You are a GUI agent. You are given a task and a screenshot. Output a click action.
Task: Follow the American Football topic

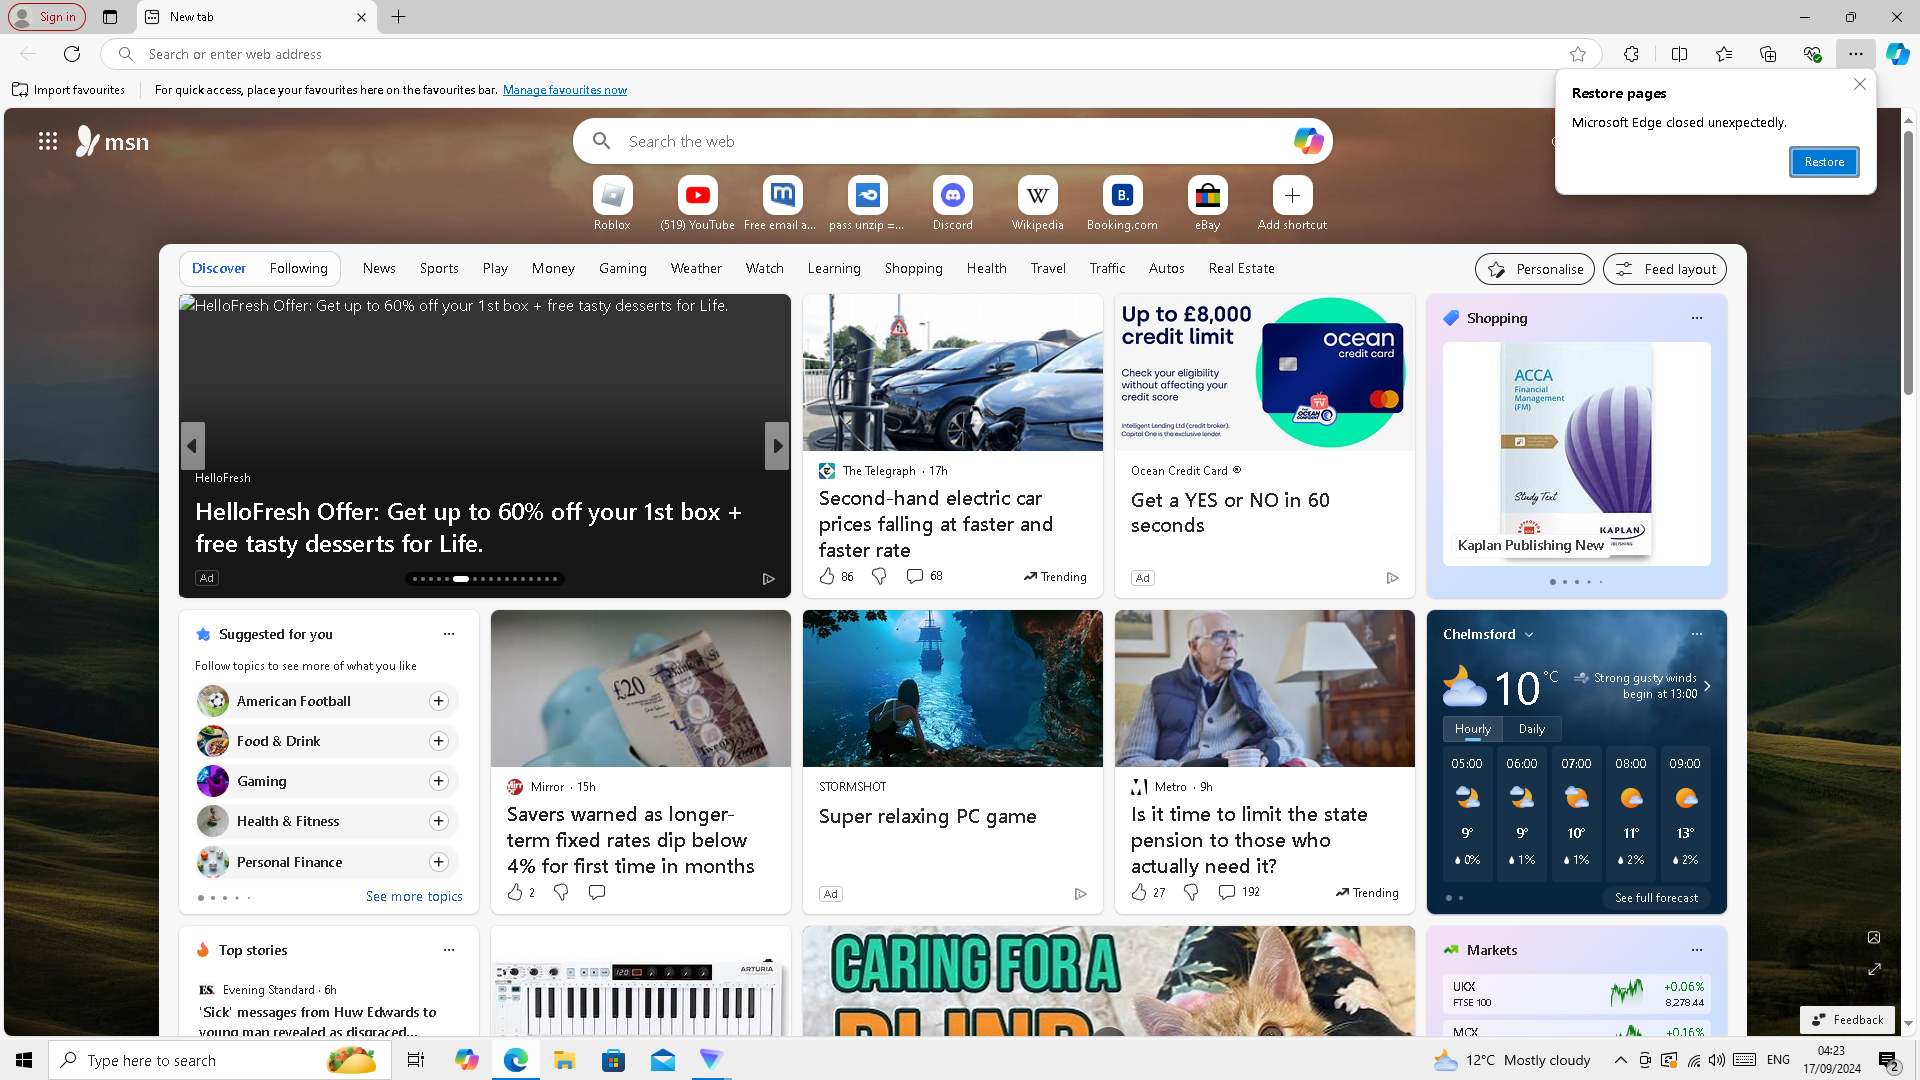coord(439,701)
